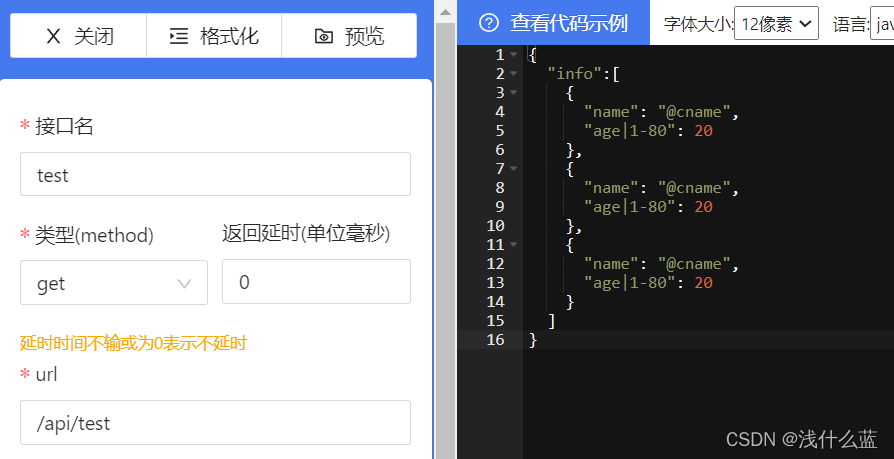Screen dimensions: 894x459
Task: Click the 预览 button label
Action: pos(364,36)
